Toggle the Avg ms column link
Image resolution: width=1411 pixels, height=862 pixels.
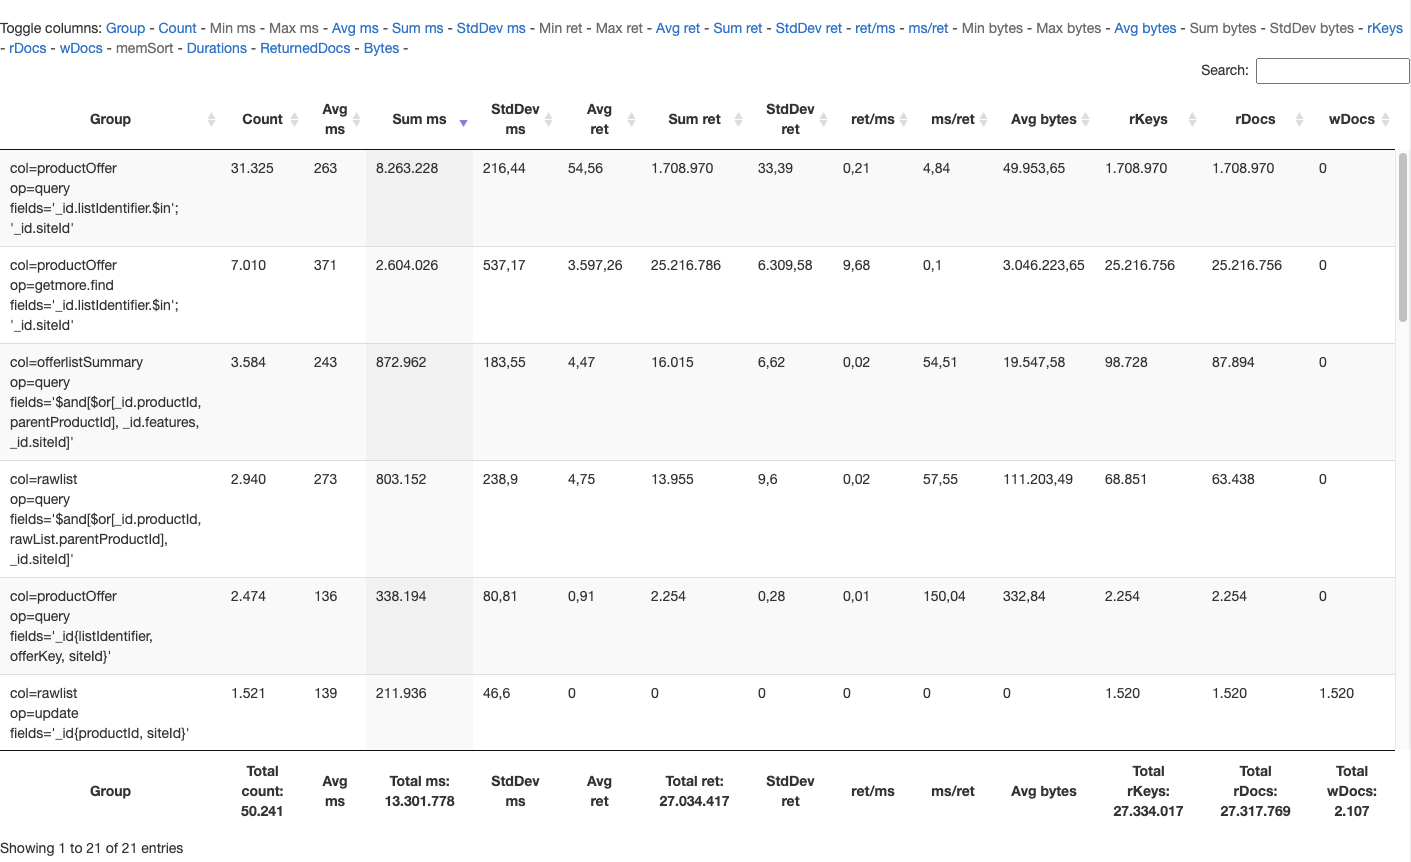[x=355, y=28]
